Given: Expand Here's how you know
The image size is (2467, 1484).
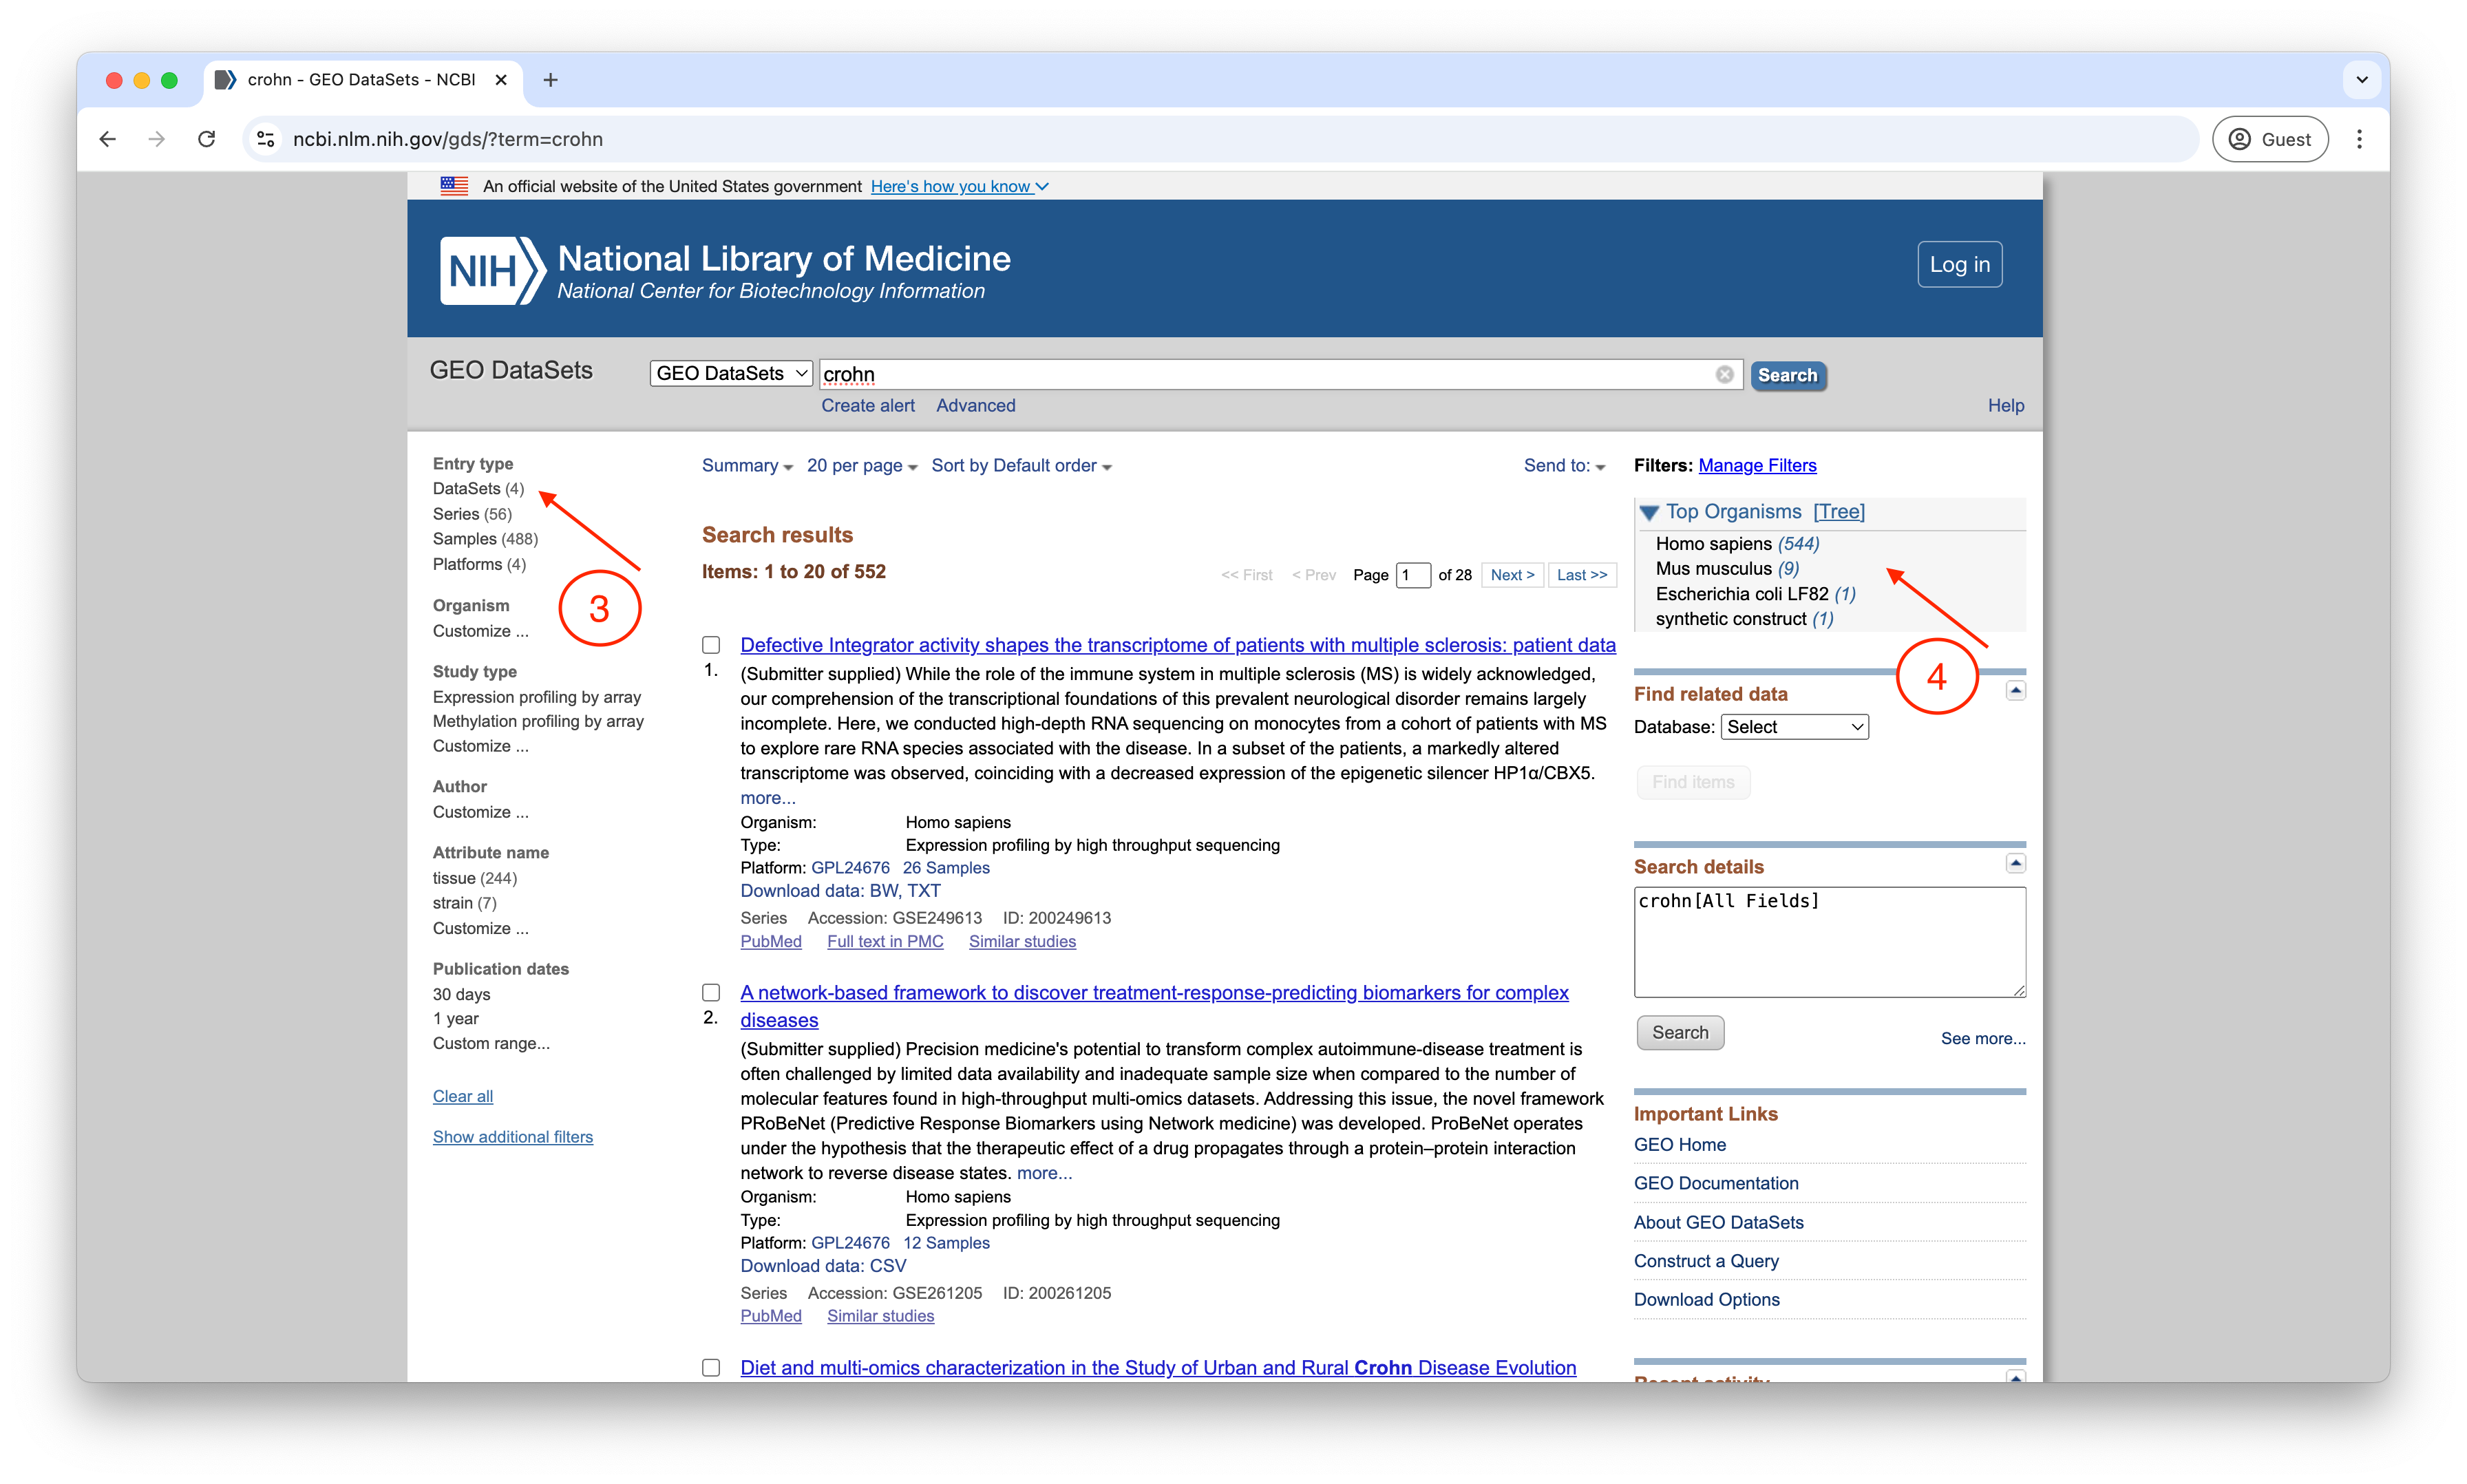Looking at the screenshot, I should coord(959,186).
